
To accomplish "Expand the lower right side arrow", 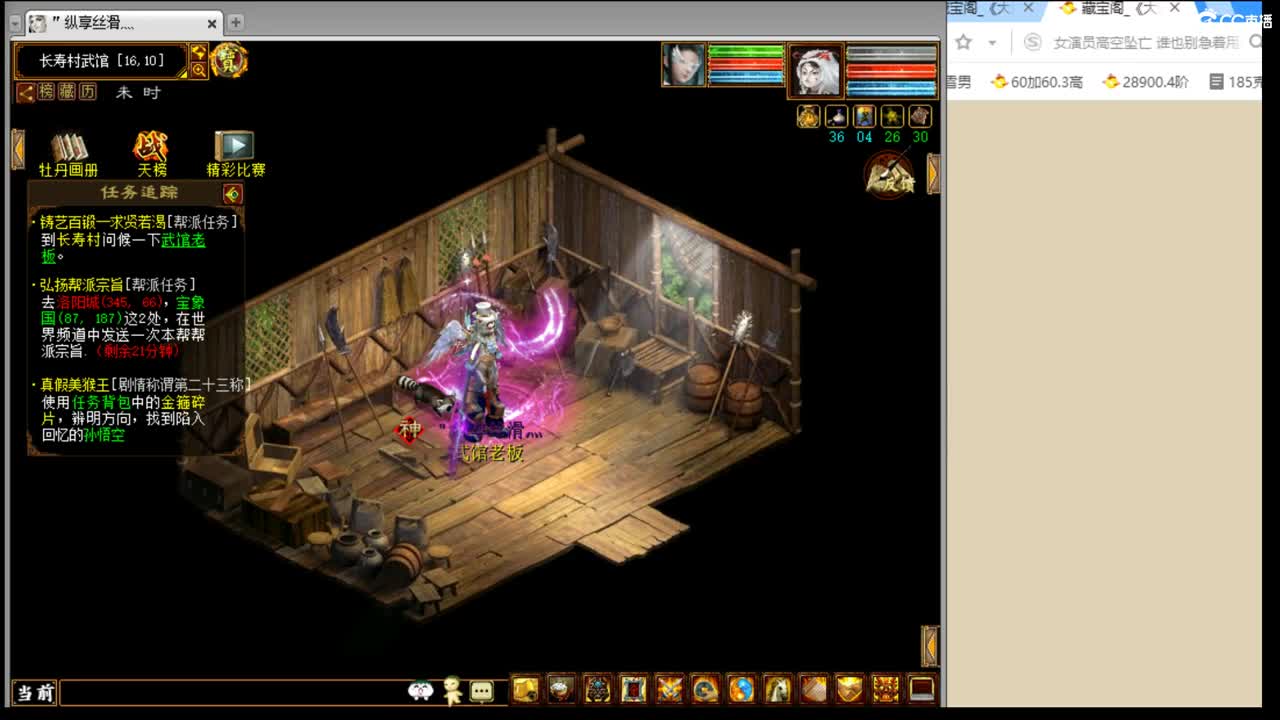I will point(929,646).
